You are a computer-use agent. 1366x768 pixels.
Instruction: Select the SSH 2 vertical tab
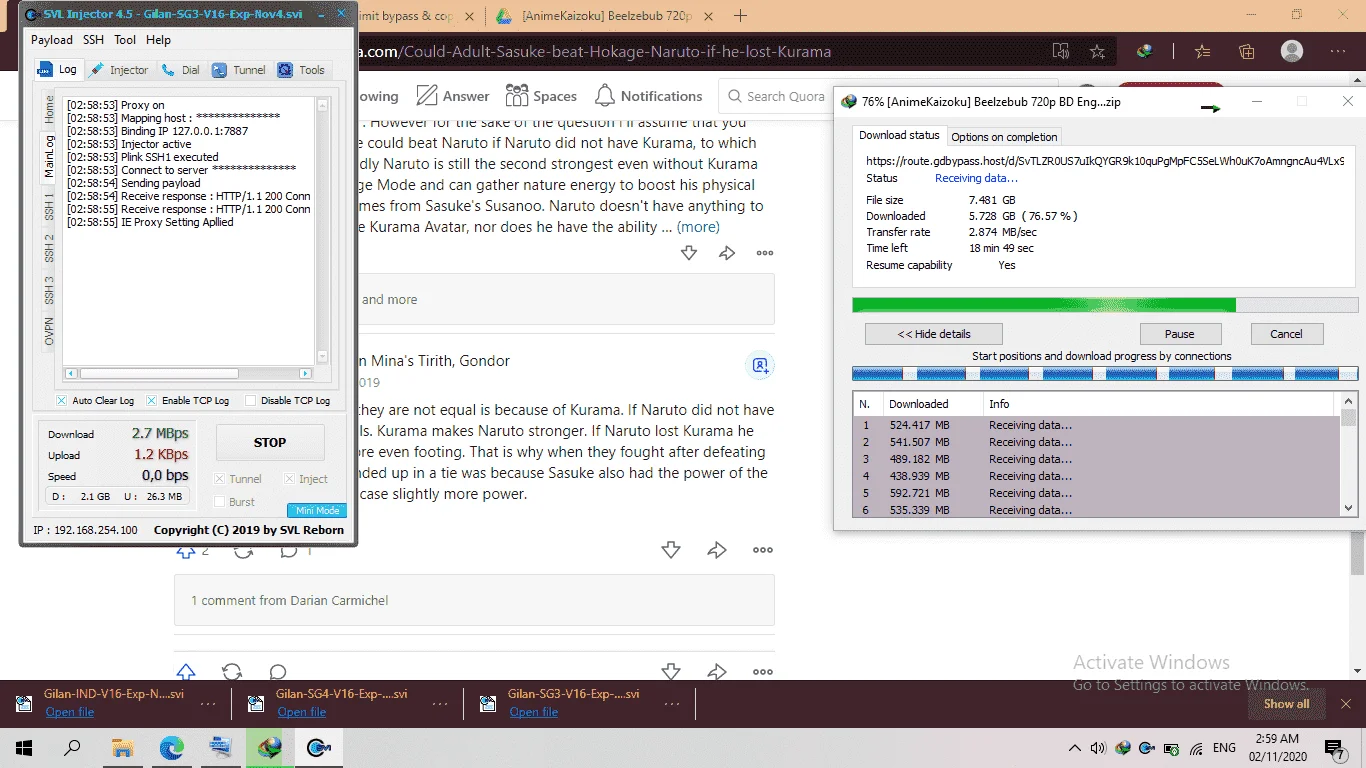click(49, 249)
